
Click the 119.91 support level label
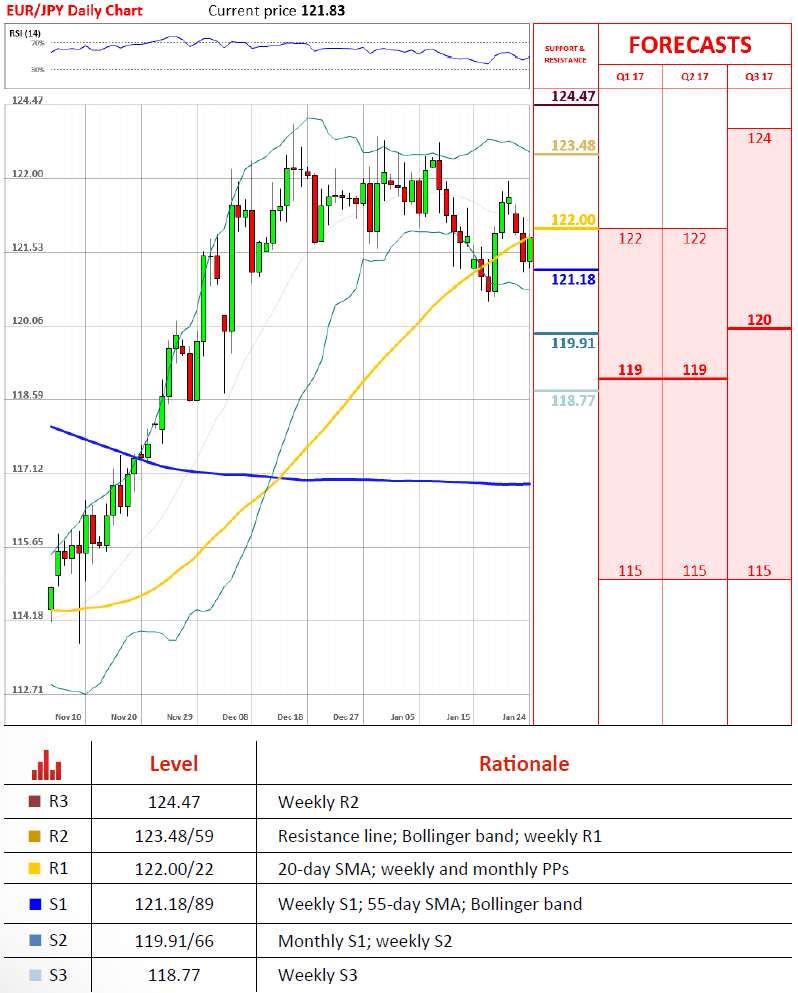pos(573,343)
